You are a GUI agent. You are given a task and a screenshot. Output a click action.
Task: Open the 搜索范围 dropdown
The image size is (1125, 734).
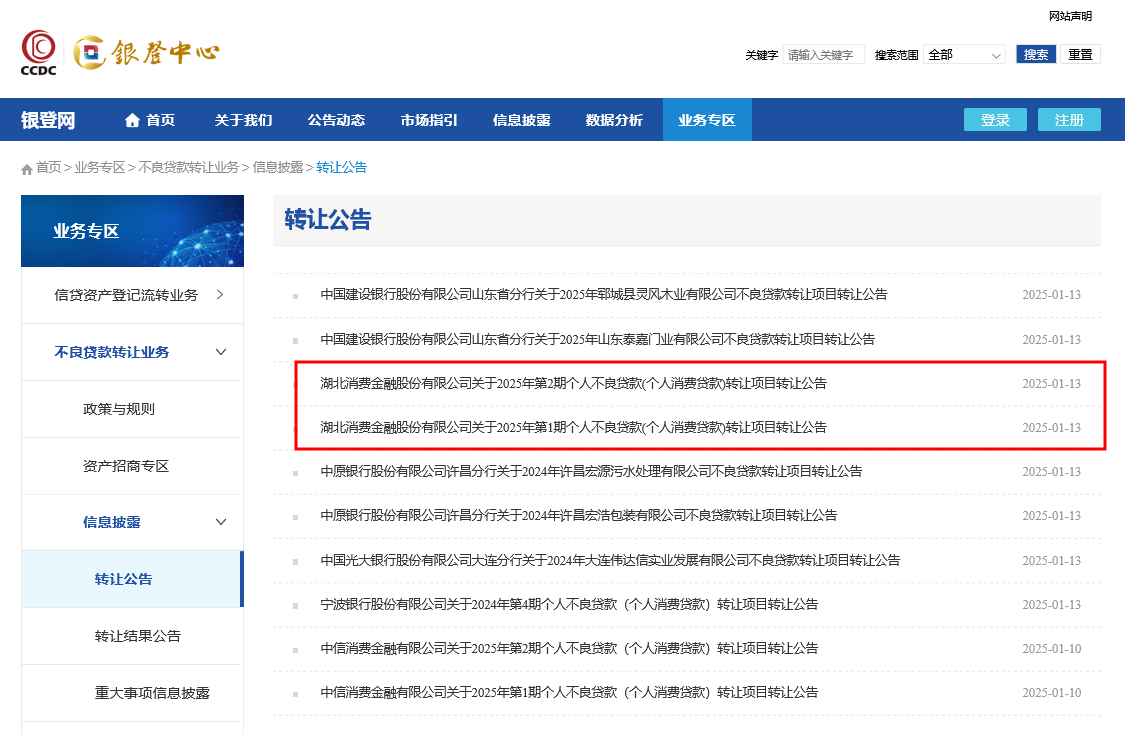[x=964, y=55]
